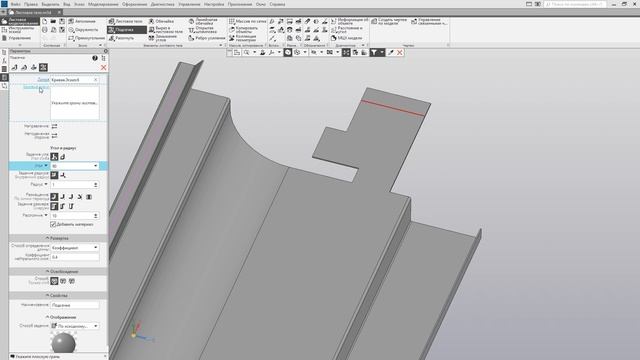Open the Справка menu
Viewport: 640px width, 360px height.
pos(278,4)
